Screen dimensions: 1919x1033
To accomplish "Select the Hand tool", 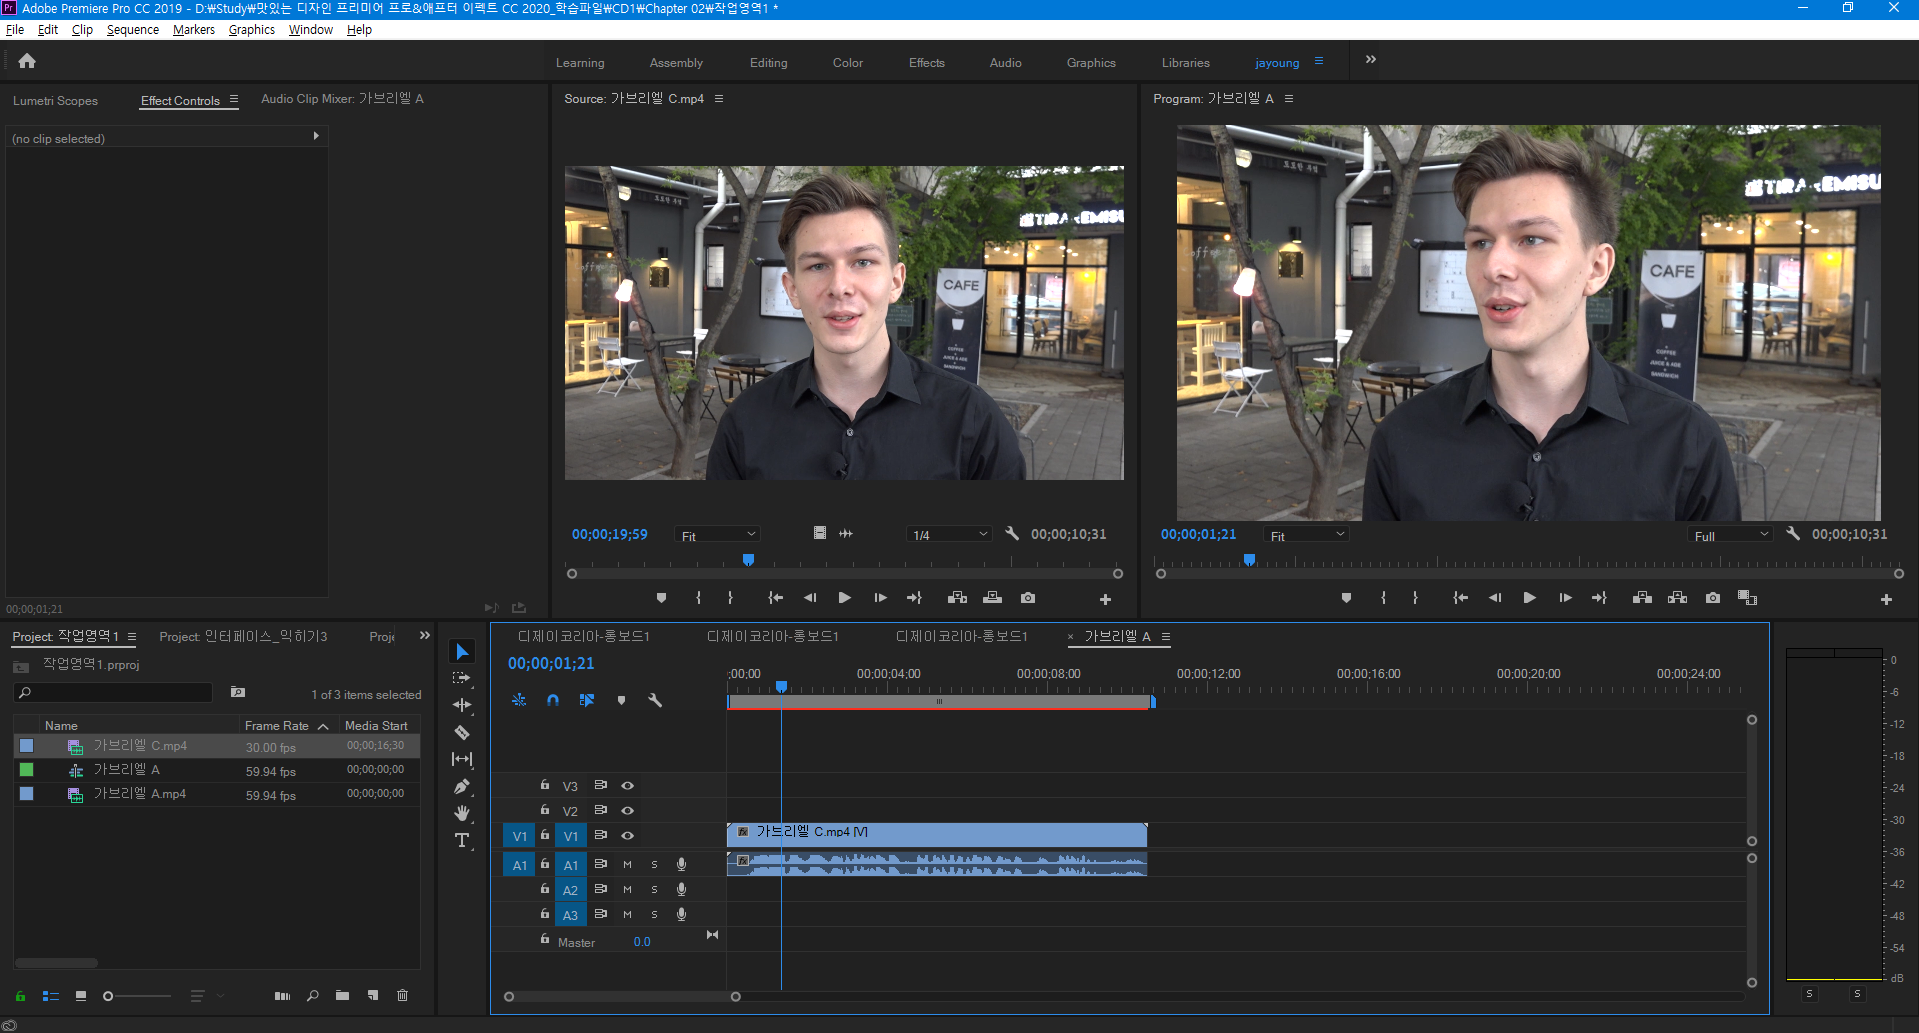I will click(462, 813).
